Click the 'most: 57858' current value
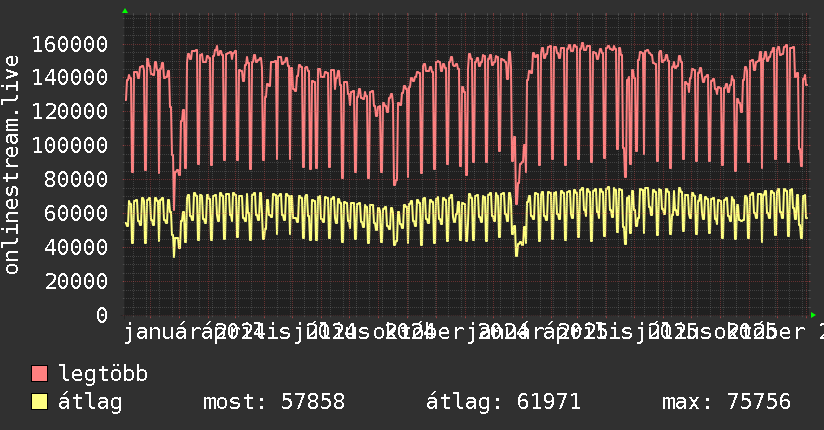824x430 pixels. [x=274, y=402]
